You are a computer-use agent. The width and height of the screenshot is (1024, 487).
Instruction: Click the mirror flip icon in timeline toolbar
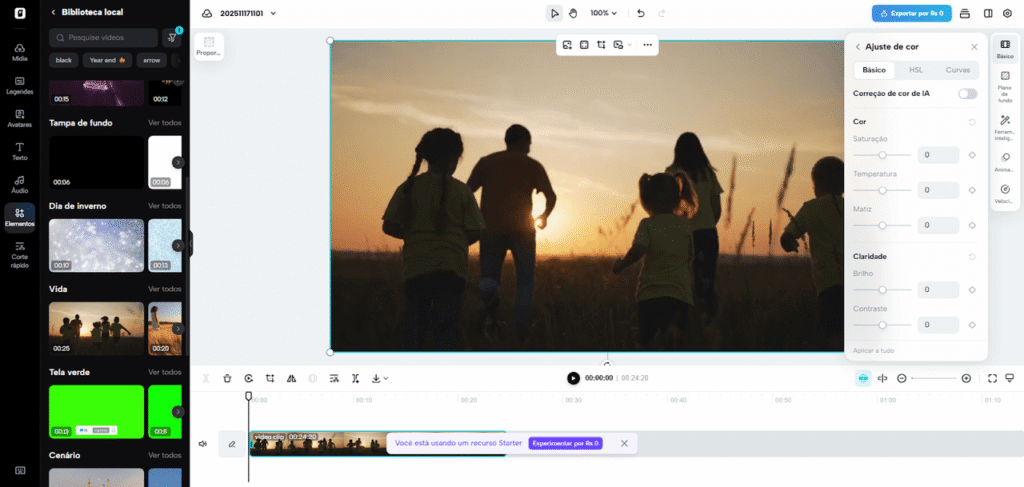pyautogui.click(x=291, y=378)
